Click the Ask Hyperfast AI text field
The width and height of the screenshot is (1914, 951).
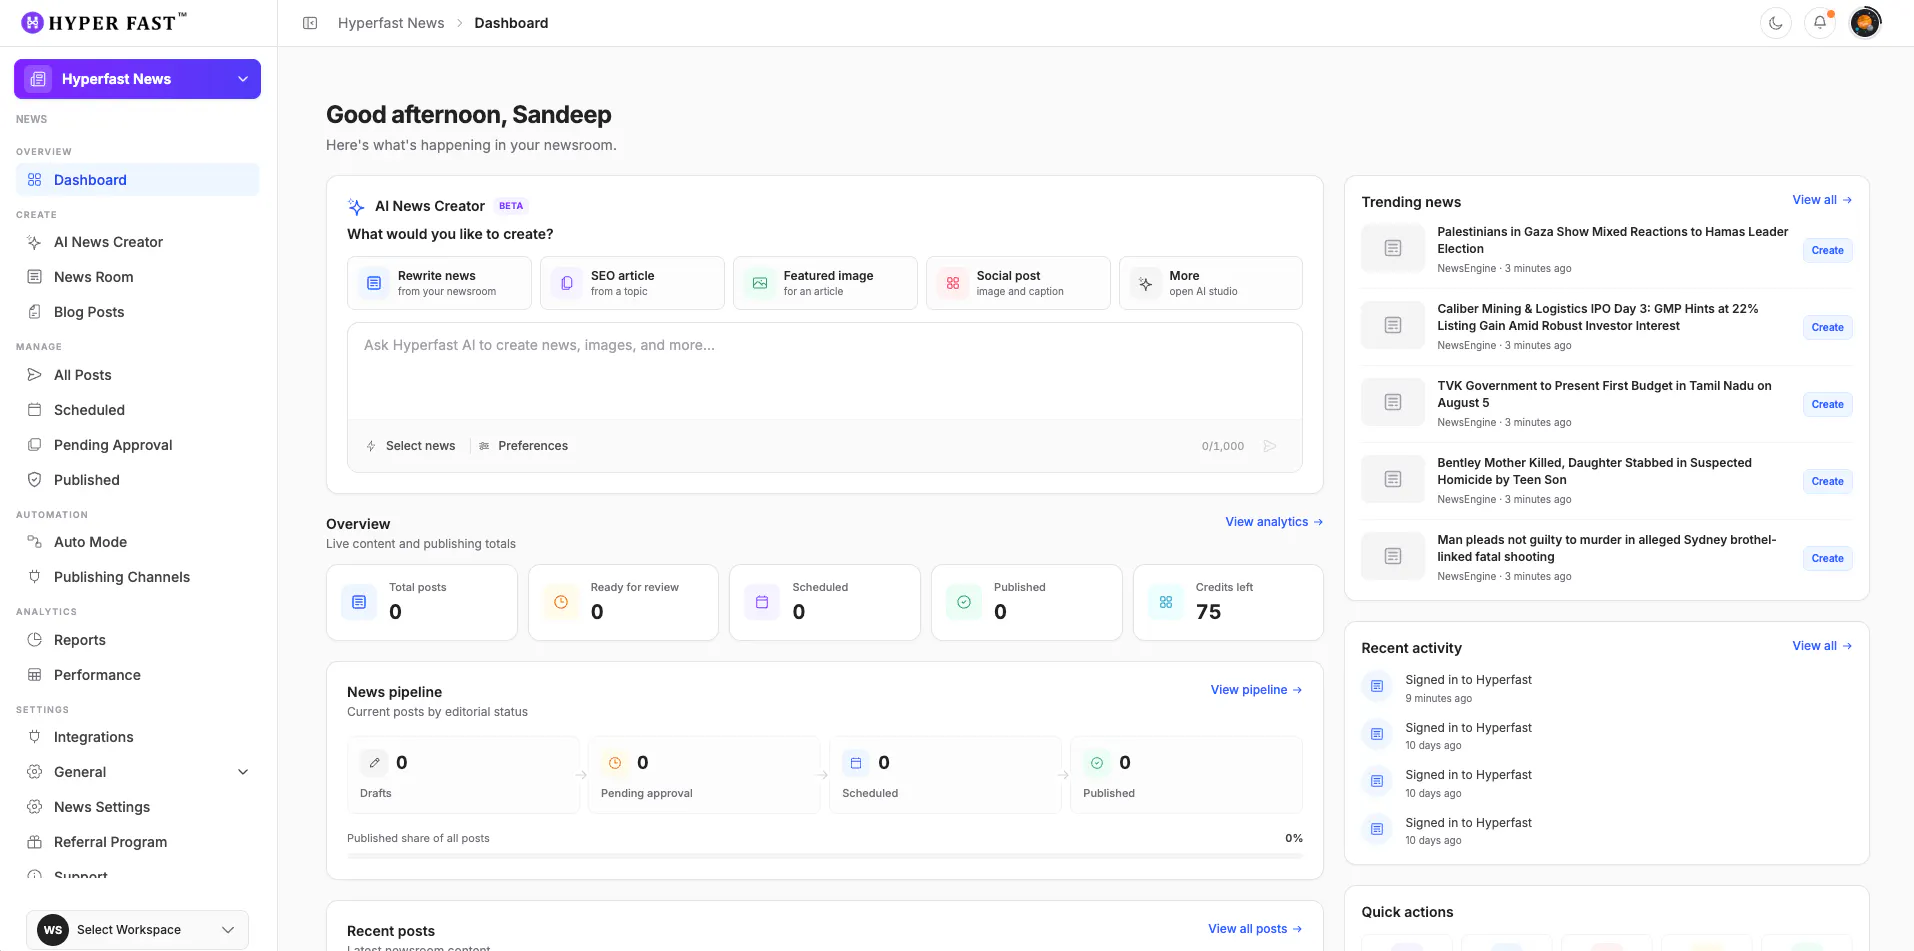tap(825, 371)
